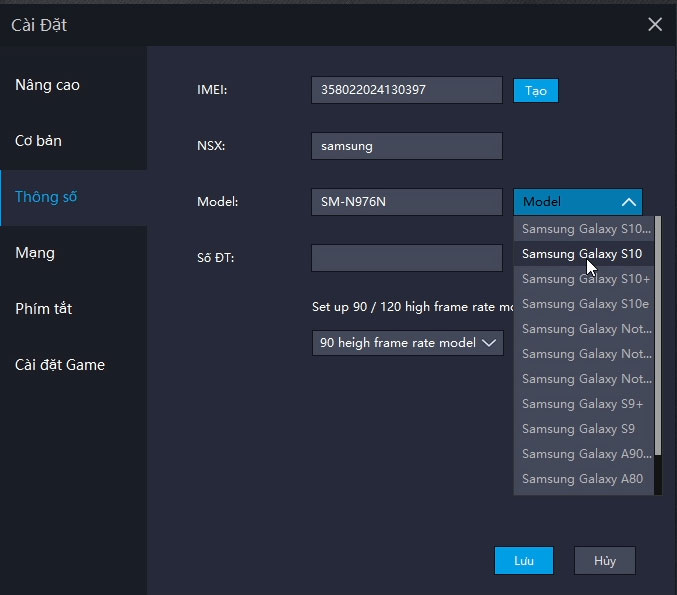Save settings with the Lưu button
The width and height of the screenshot is (677, 595).
(524, 561)
